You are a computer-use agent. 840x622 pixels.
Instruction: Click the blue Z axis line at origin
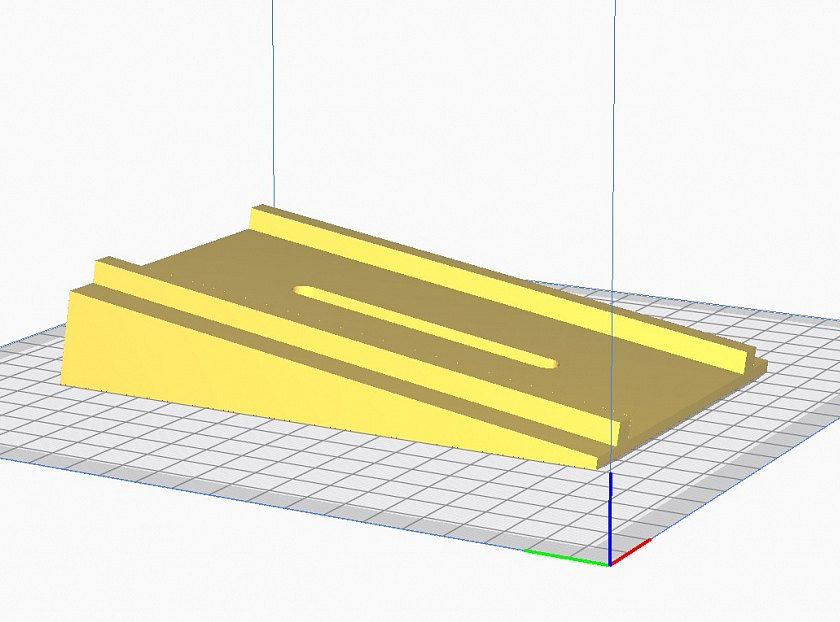(x=610, y=517)
